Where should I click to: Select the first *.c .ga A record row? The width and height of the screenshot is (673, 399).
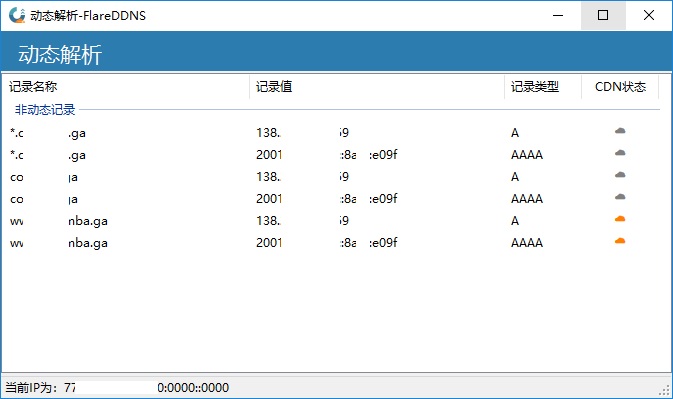pyautogui.click(x=336, y=133)
